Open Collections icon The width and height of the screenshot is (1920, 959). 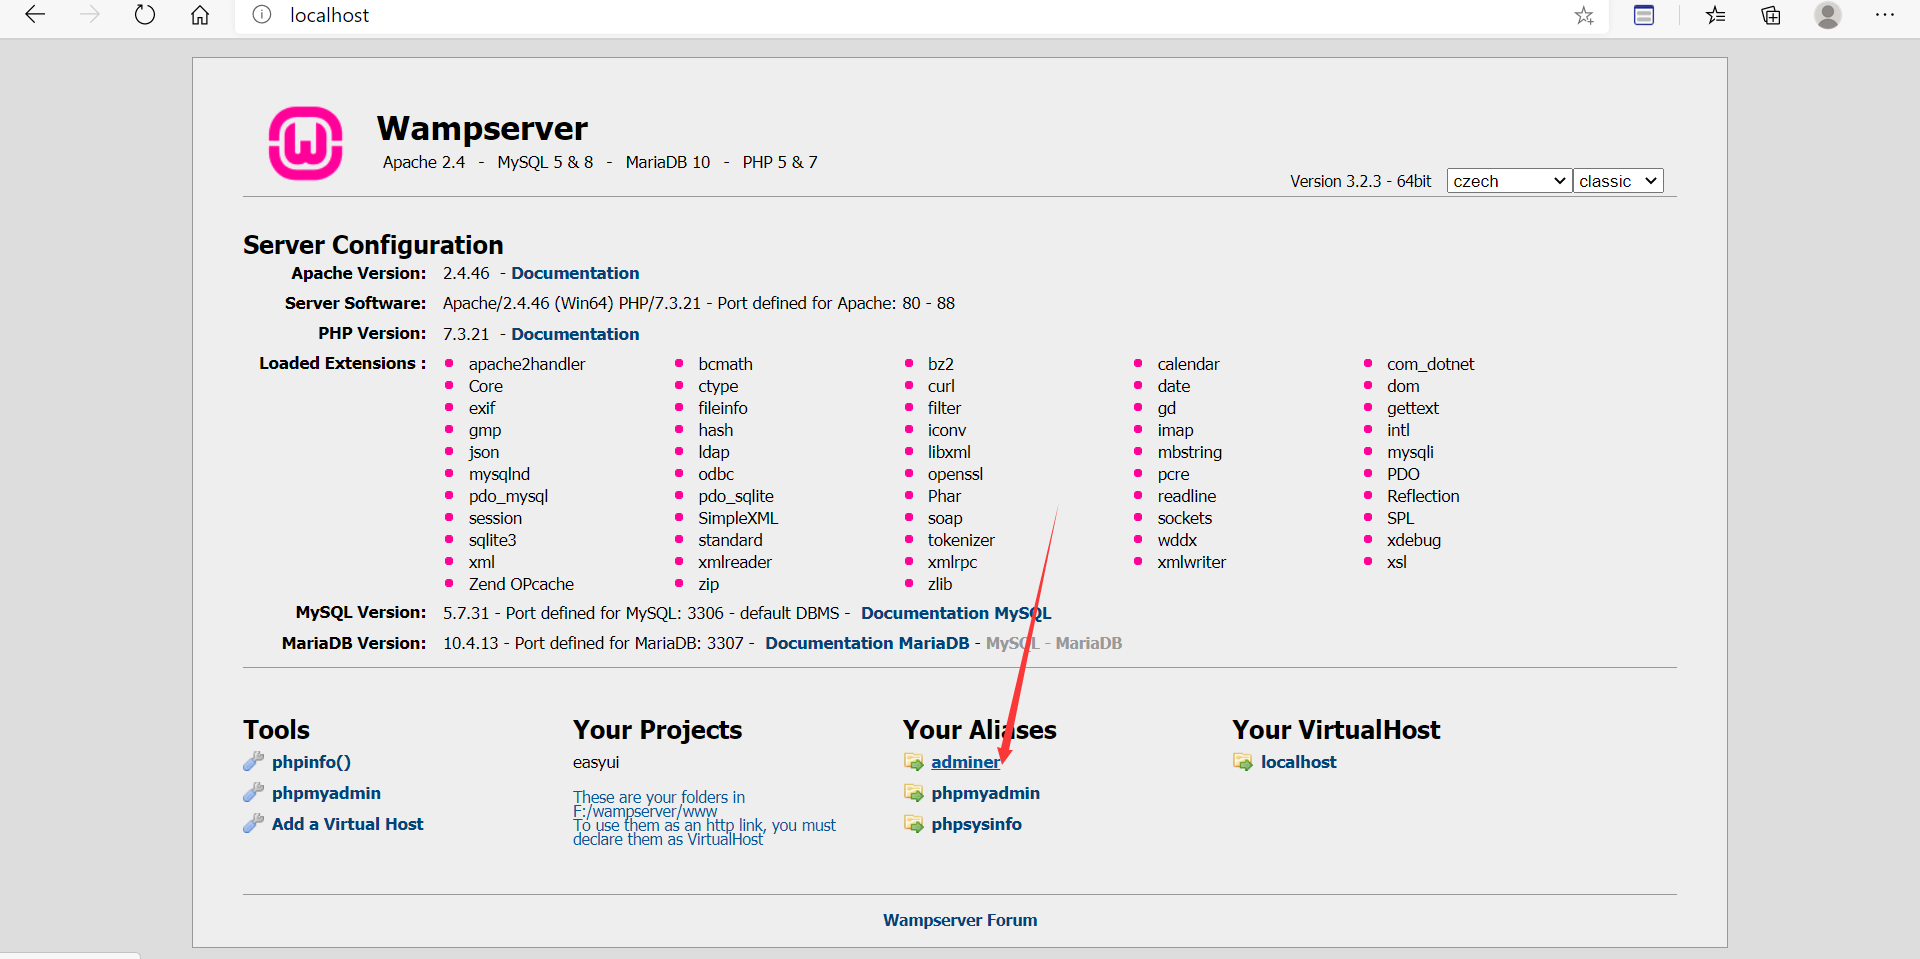(x=1771, y=15)
